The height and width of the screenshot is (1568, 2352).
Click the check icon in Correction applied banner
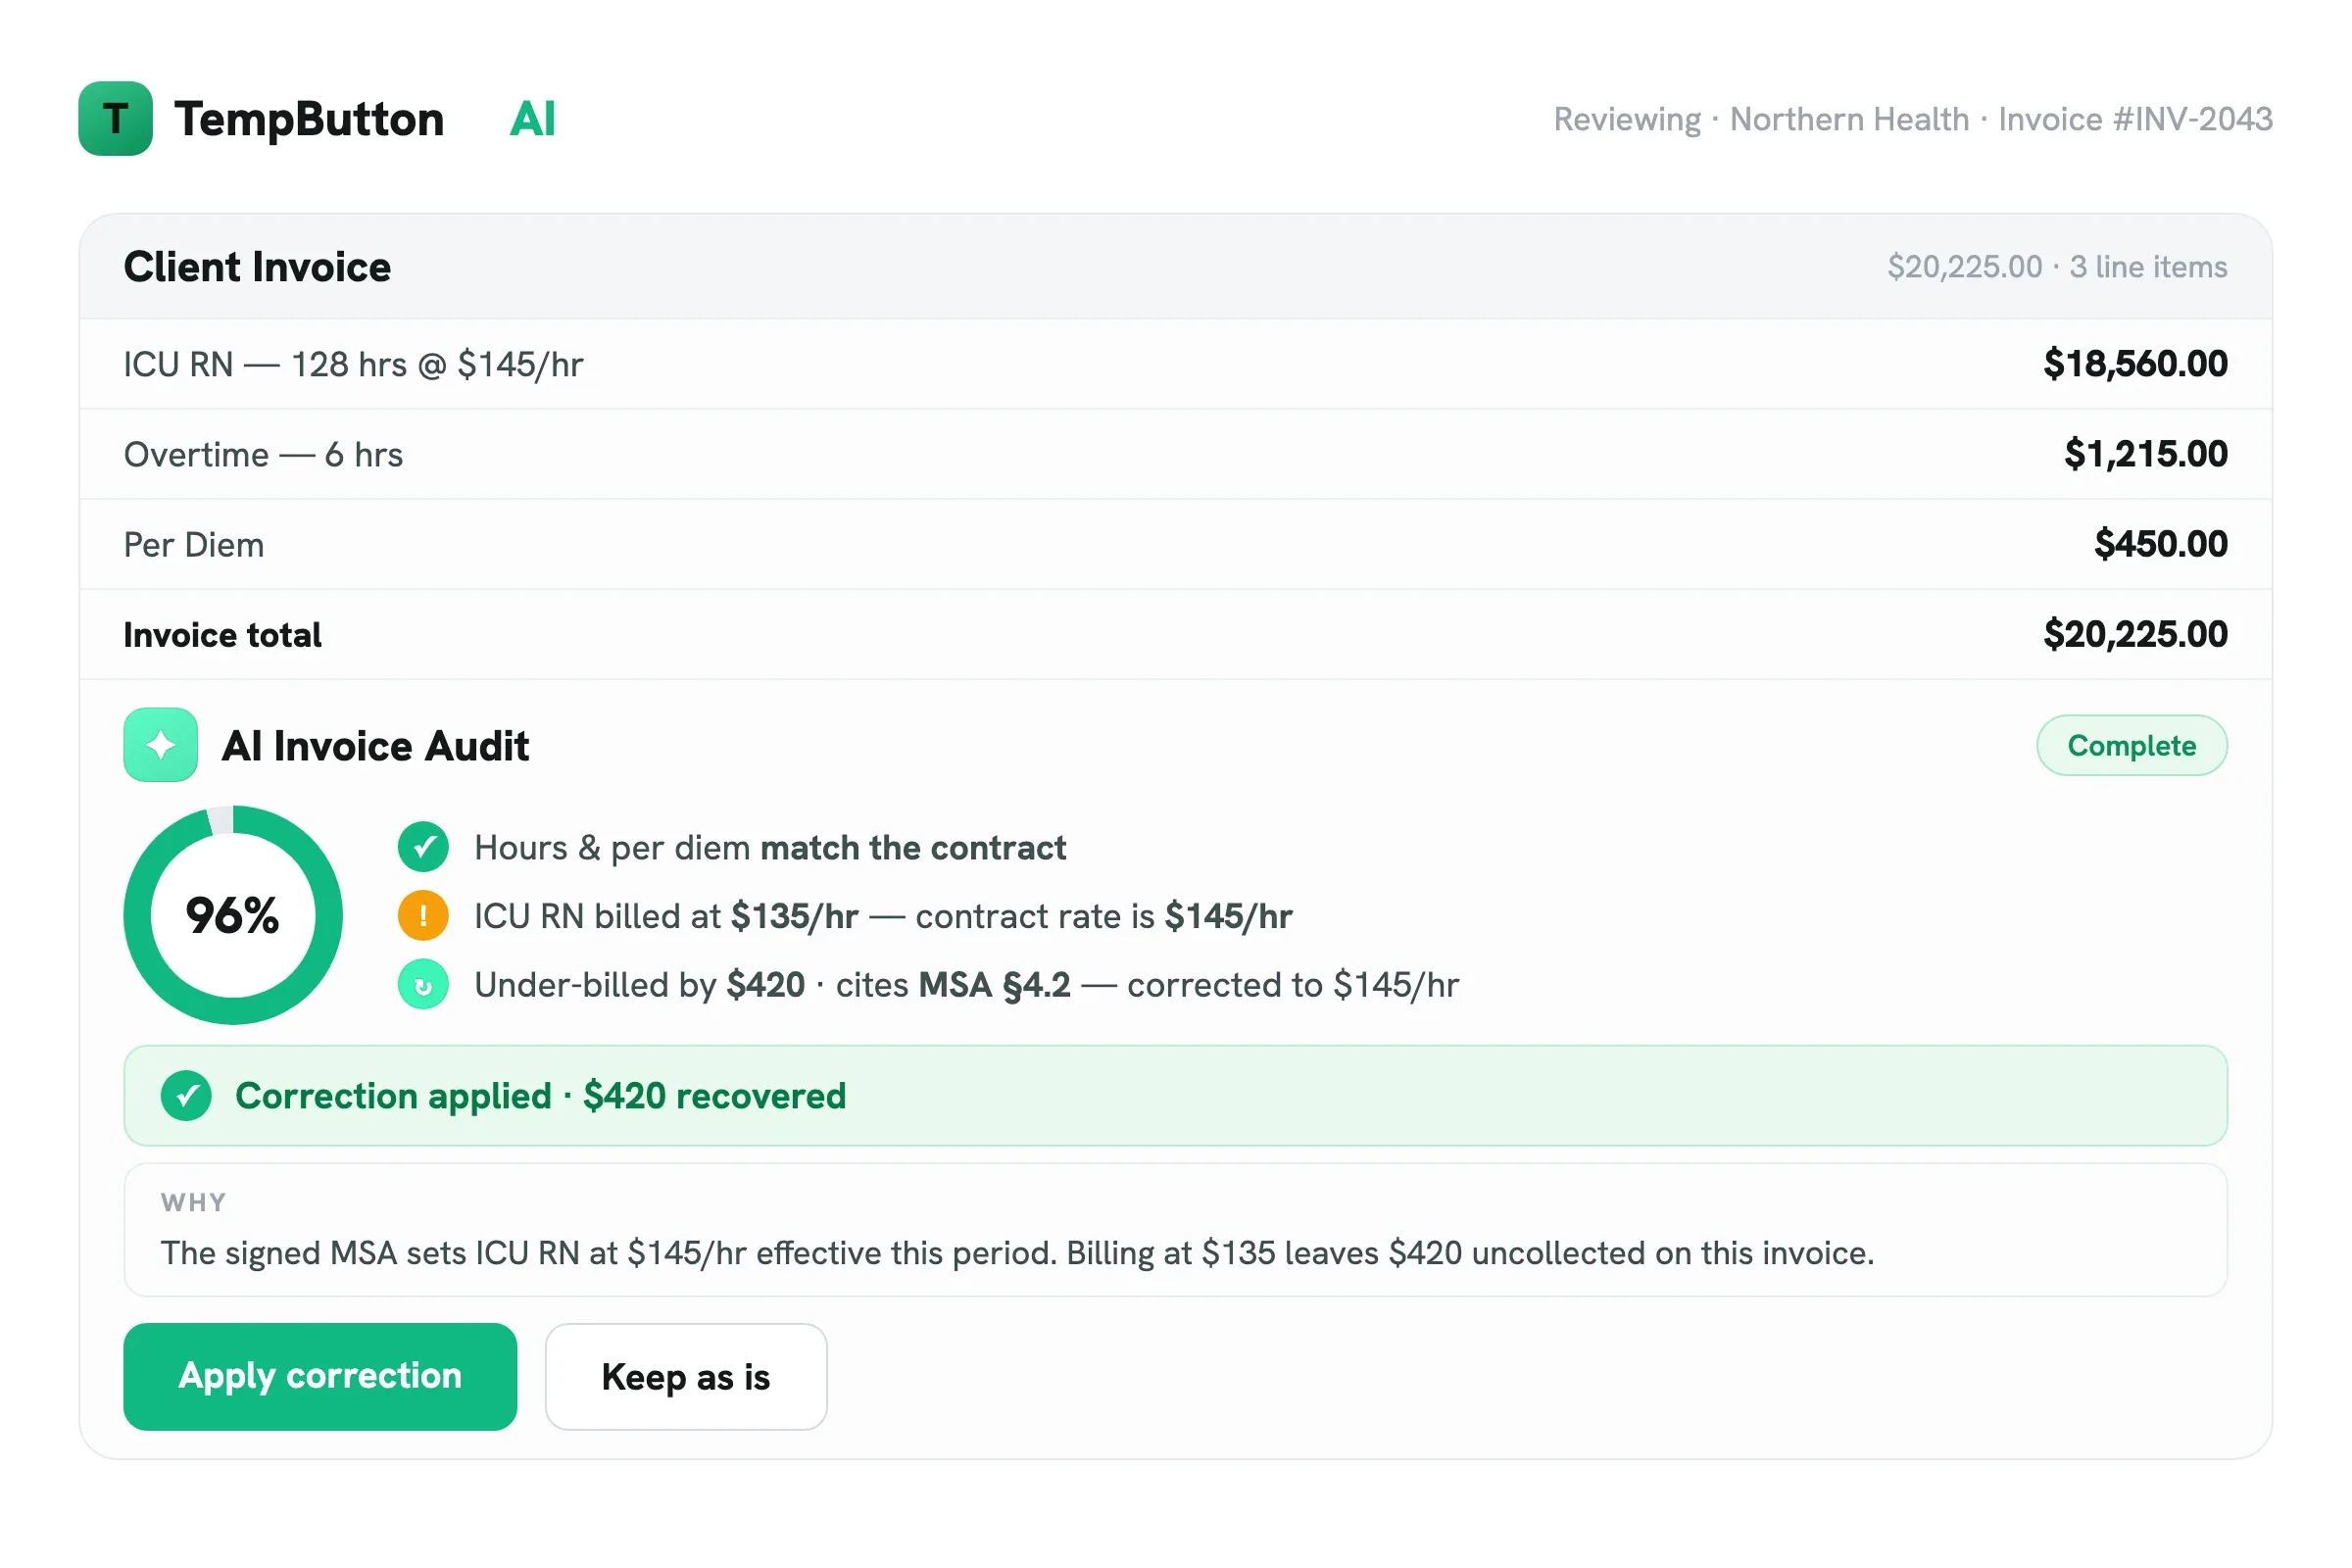(x=186, y=1096)
